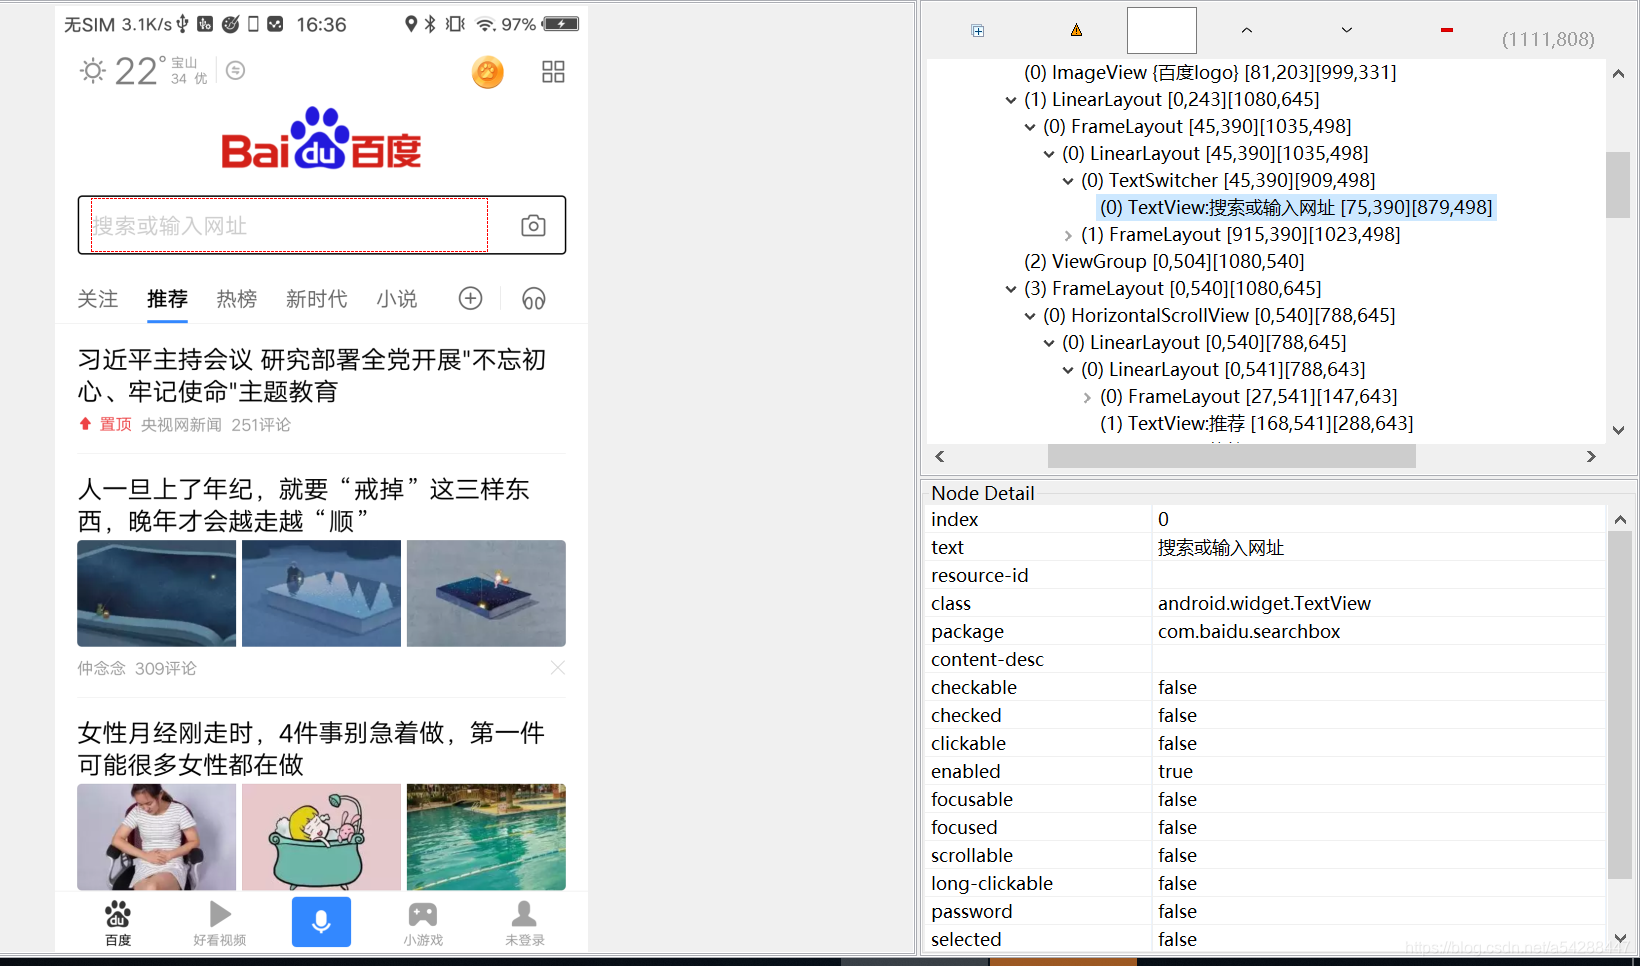Screen dimensions: 1640x966
Task: Click the white search box in the toolbar
Action: (x=1161, y=30)
